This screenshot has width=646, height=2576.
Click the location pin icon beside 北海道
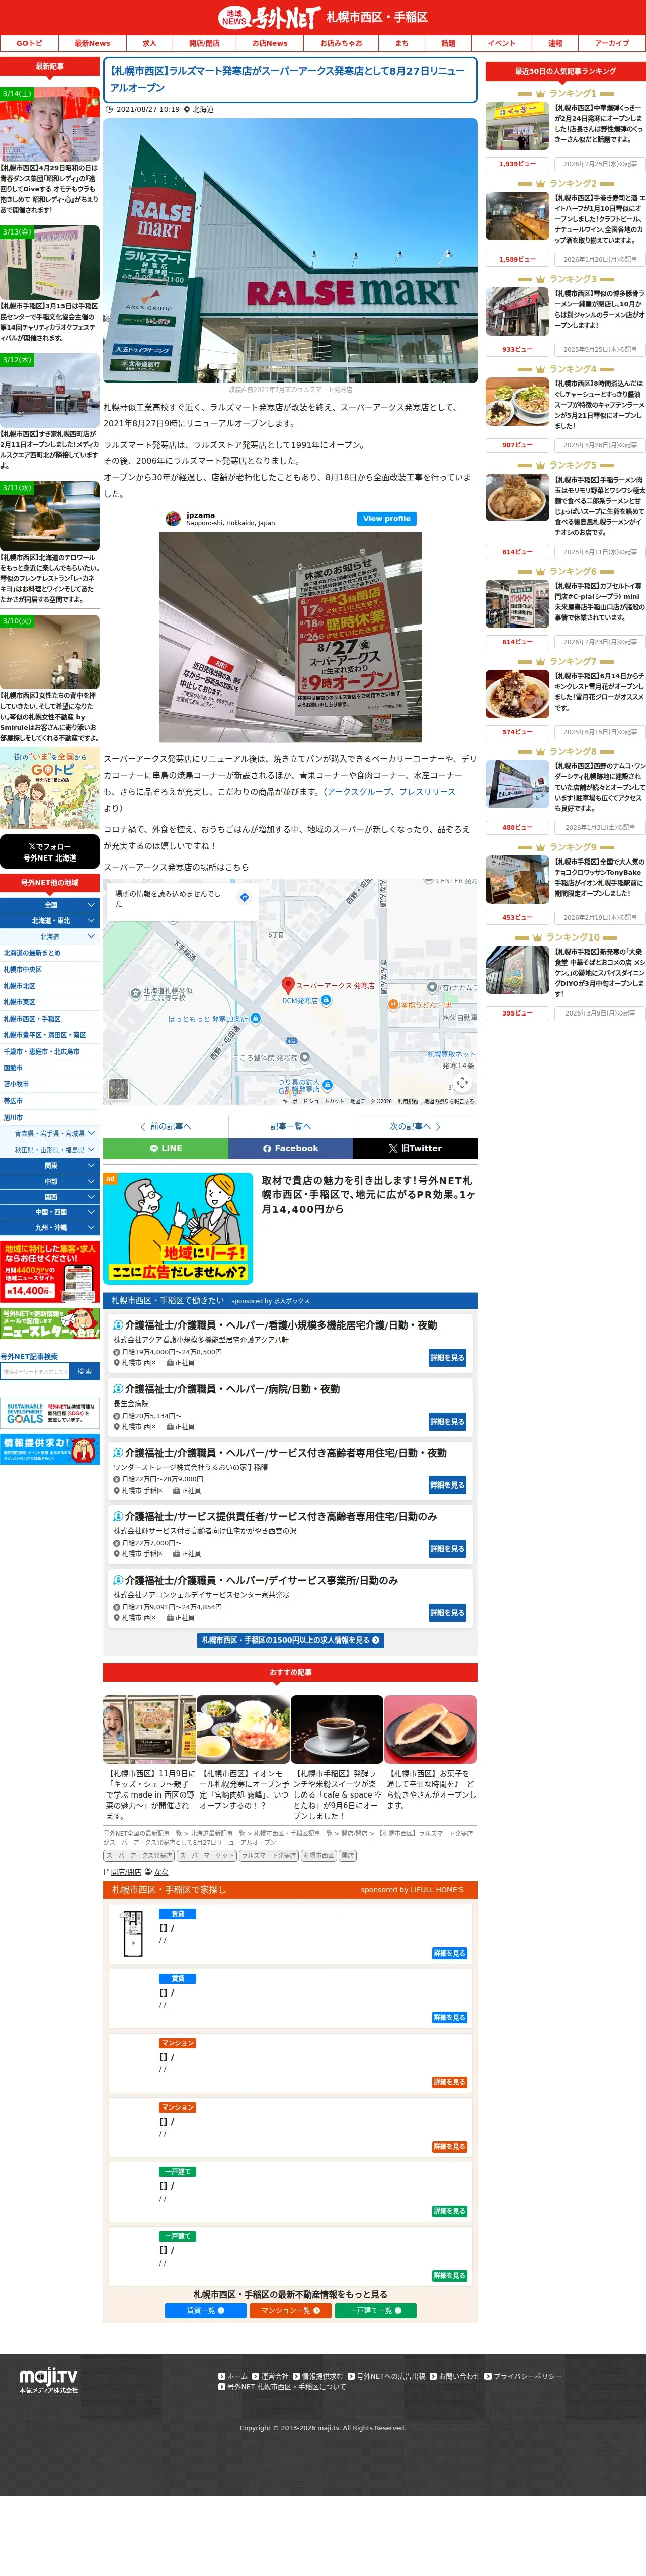(187, 109)
